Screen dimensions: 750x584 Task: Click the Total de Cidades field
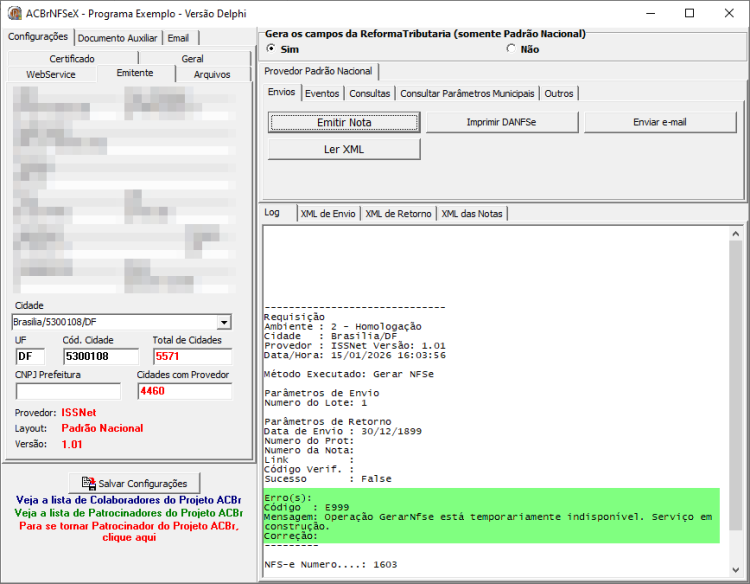pyautogui.click(x=193, y=356)
